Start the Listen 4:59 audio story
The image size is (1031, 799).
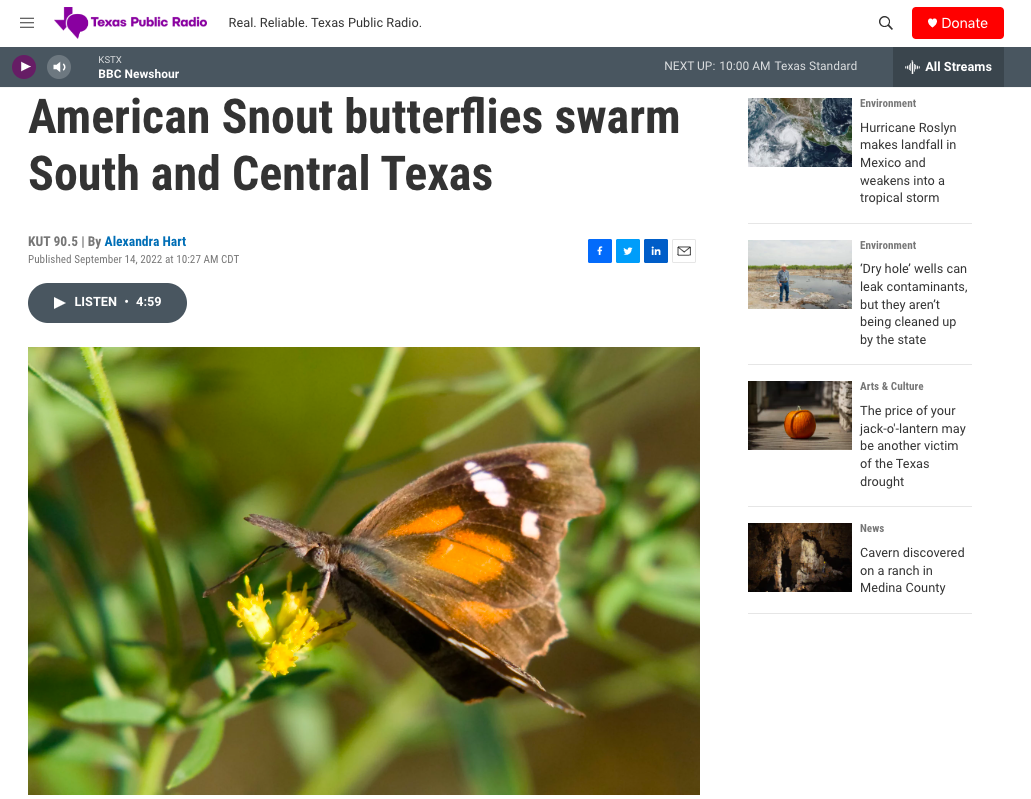click(x=107, y=303)
